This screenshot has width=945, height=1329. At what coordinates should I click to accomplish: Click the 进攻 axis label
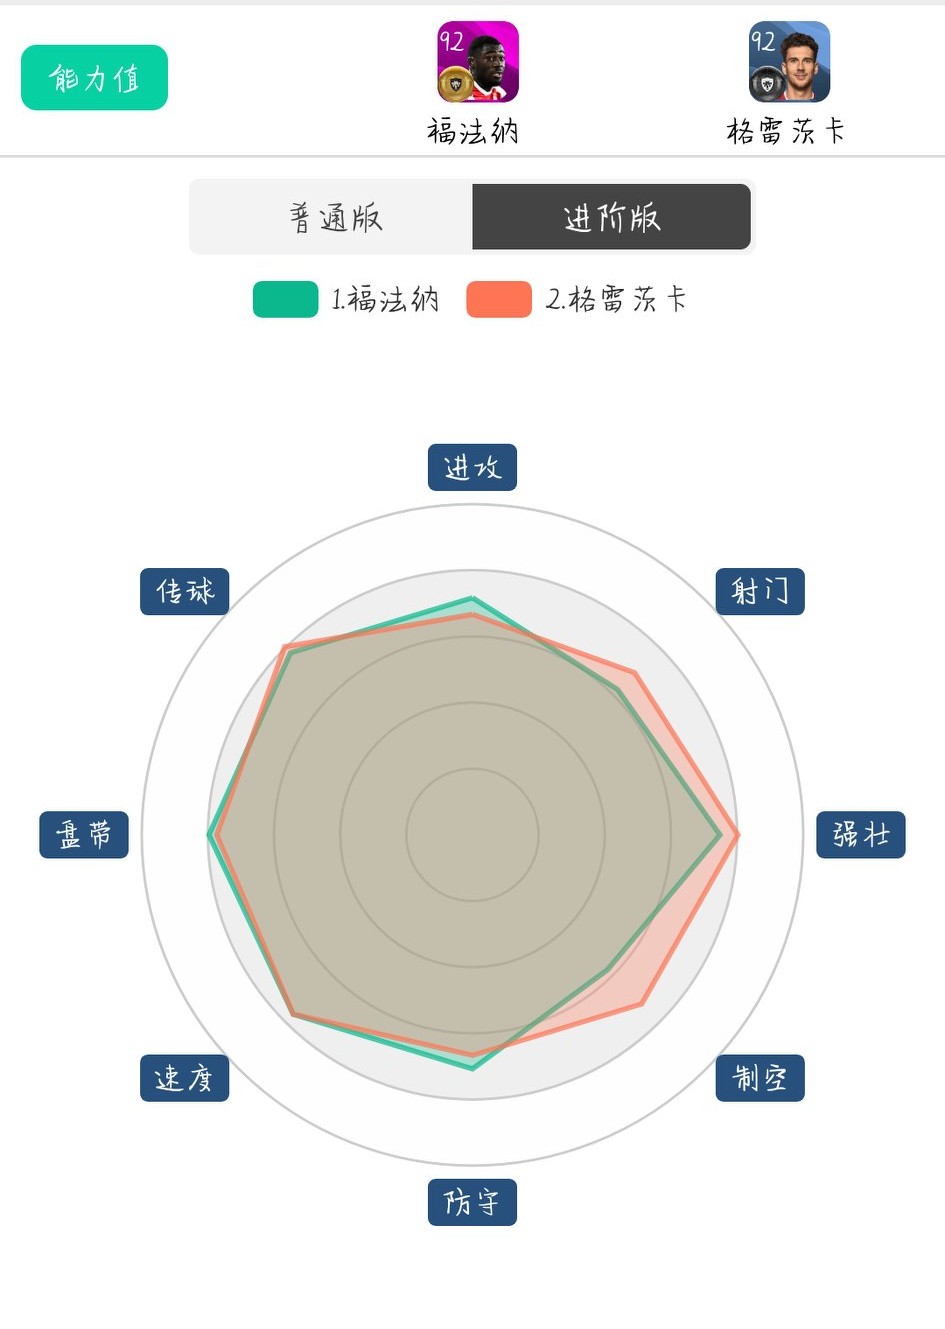472,467
